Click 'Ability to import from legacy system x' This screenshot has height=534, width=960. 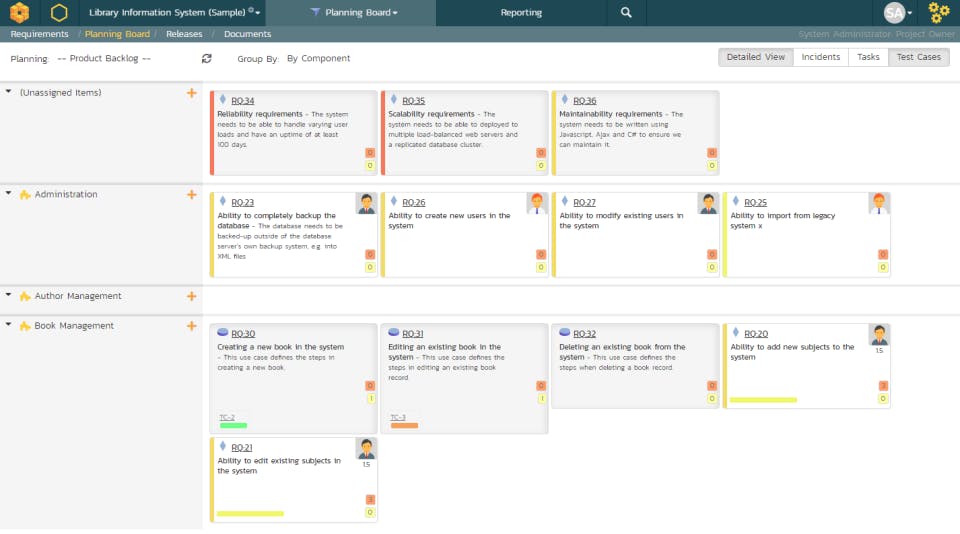coord(782,220)
